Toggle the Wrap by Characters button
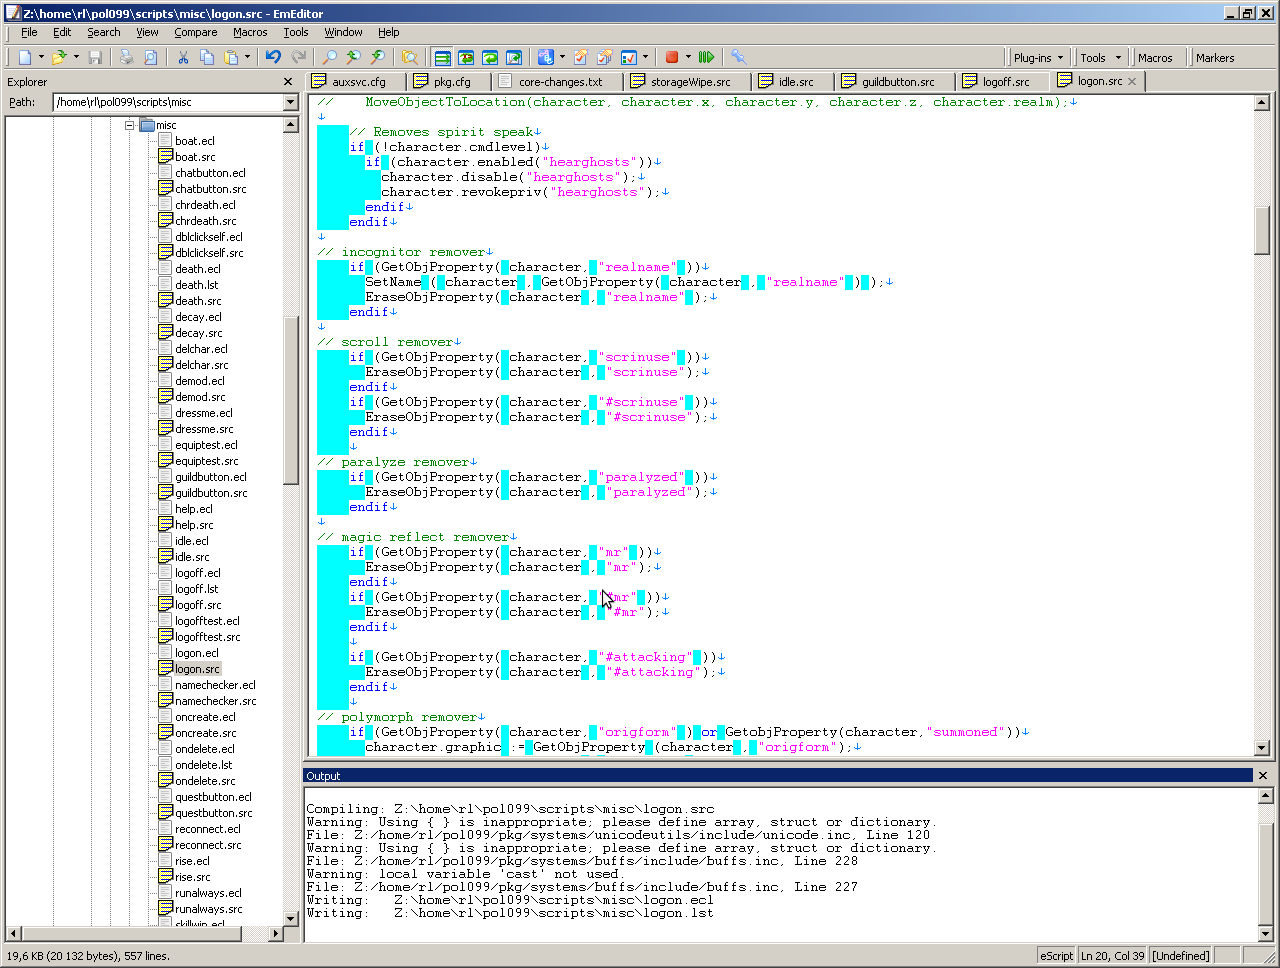This screenshot has width=1280, height=968. point(466,57)
